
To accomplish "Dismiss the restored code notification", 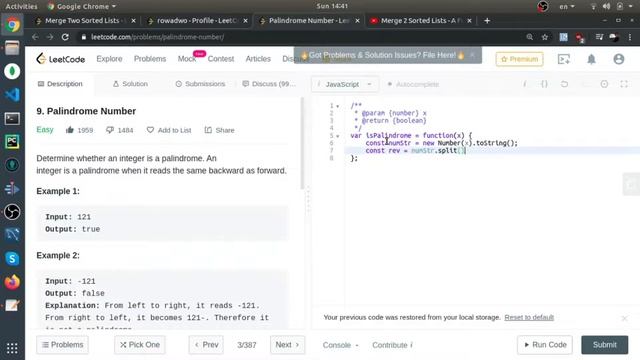I will pyautogui.click(x=624, y=318).
